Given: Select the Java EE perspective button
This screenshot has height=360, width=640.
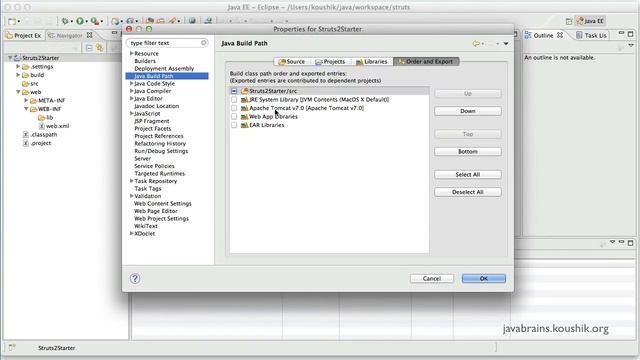Looking at the screenshot, I should [x=590, y=21].
